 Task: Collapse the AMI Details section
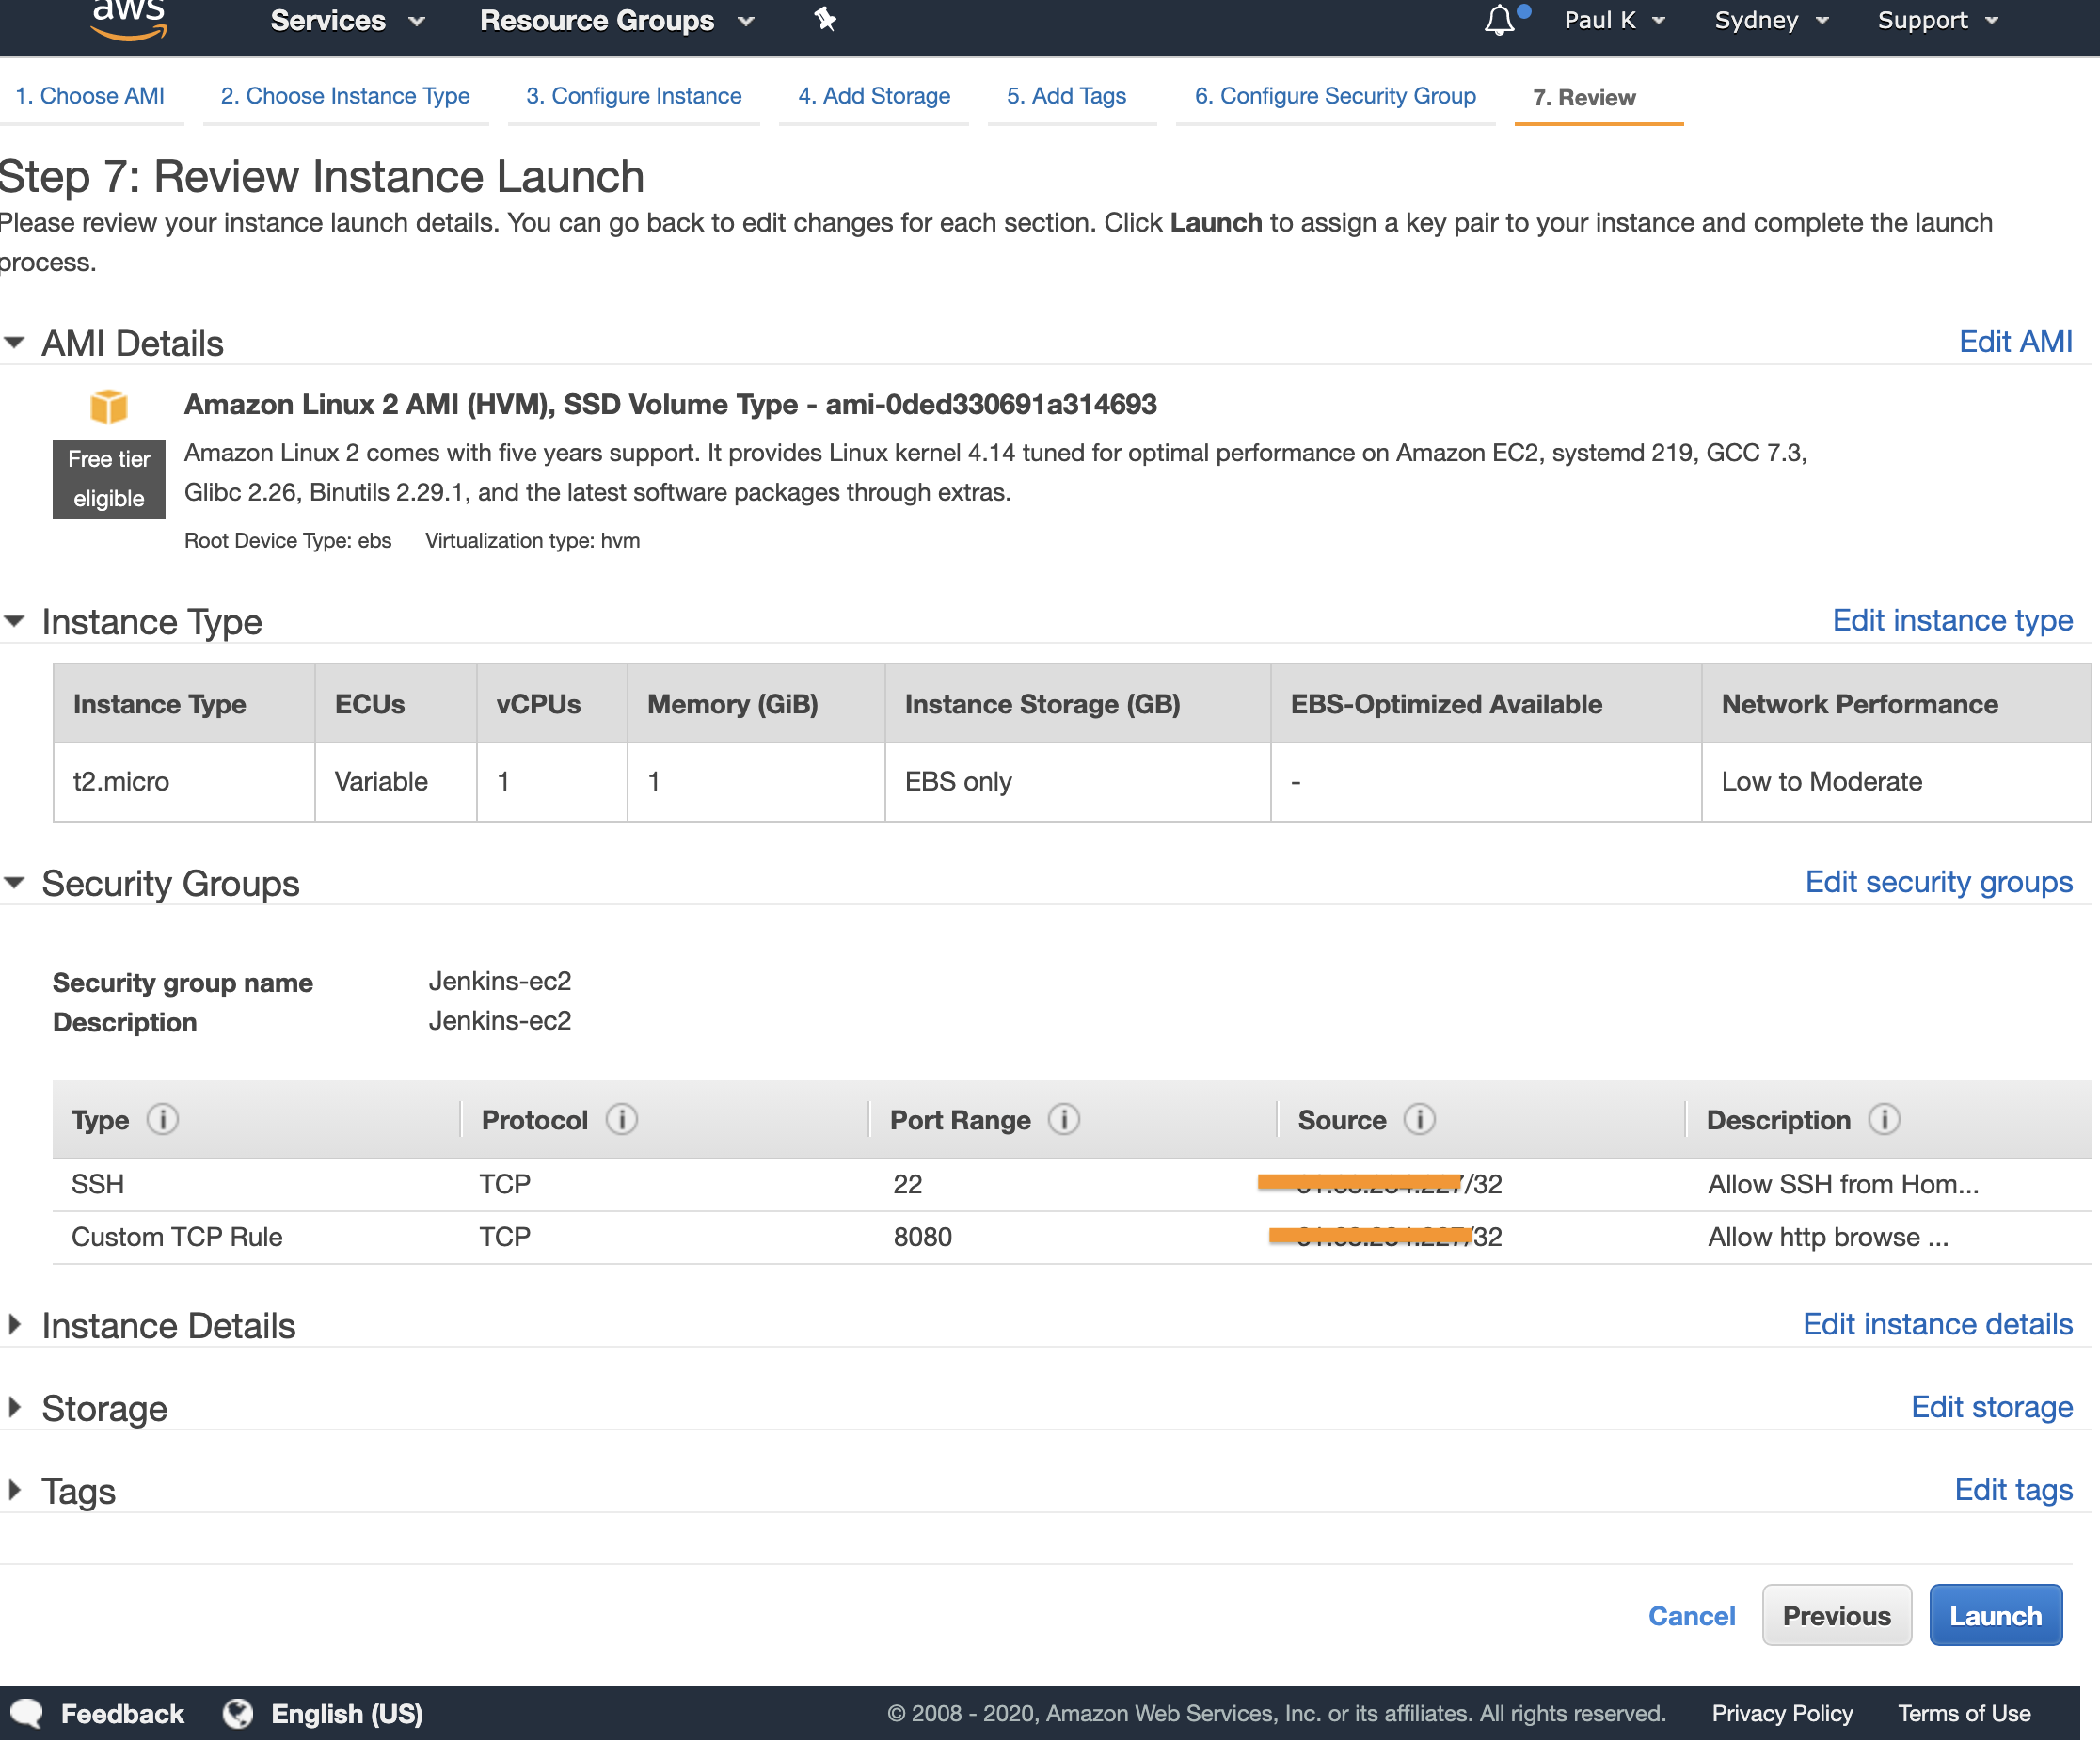15,342
